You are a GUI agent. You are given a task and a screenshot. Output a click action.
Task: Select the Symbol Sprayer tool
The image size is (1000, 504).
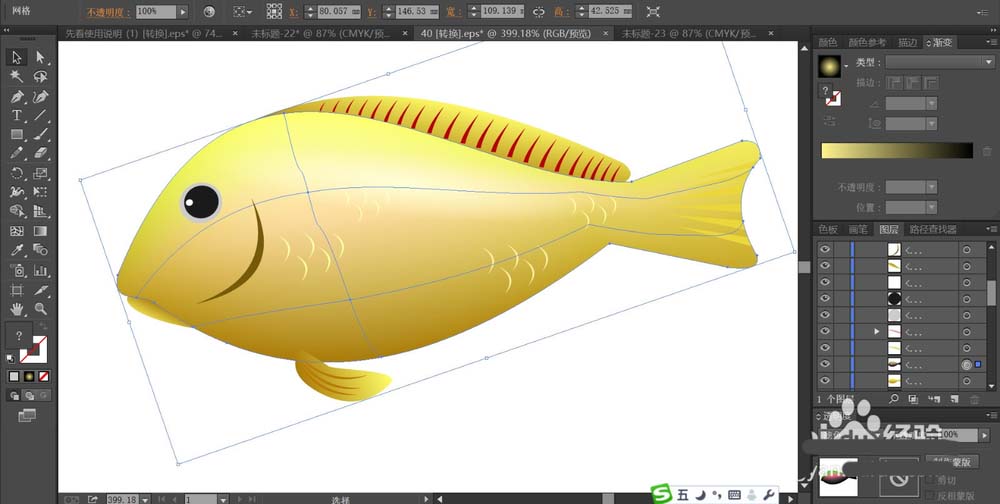pyautogui.click(x=17, y=271)
